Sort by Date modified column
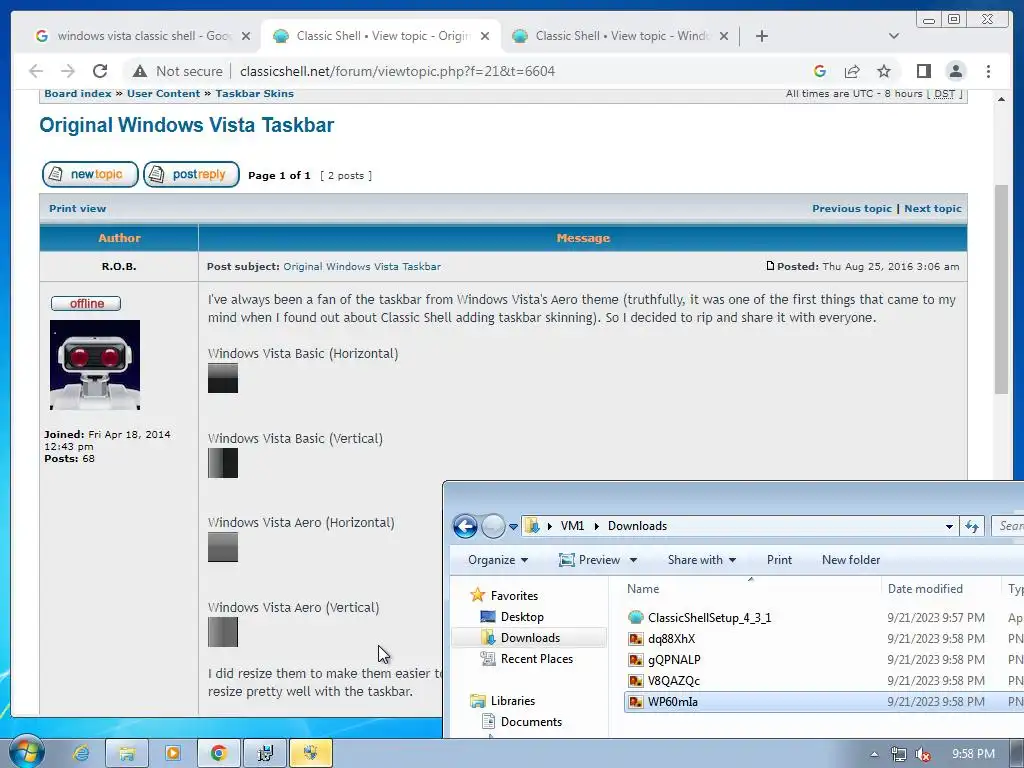This screenshot has width=1024, height=768. pyautogui.click(x=940, y=588)
